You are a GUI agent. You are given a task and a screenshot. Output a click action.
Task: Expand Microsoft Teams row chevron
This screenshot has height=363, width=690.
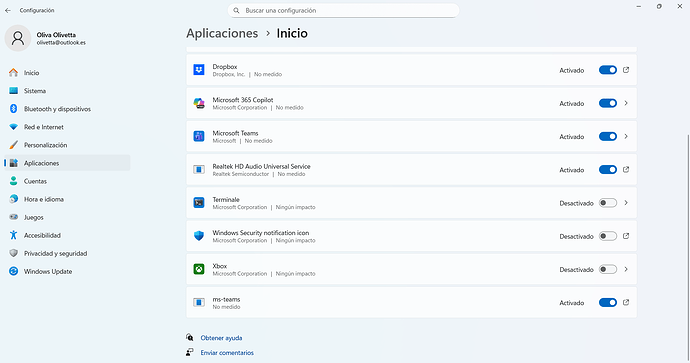tap(626, 136)
